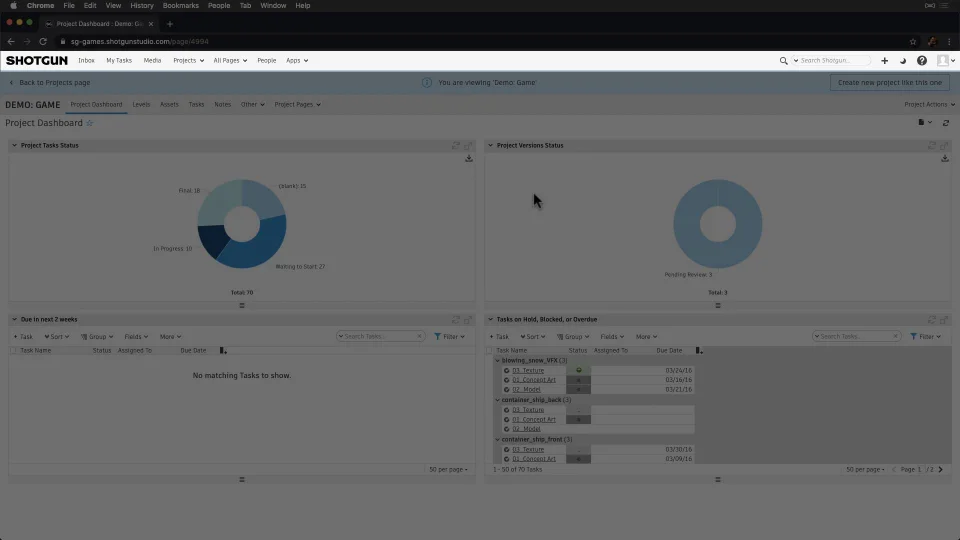Viewport: 960px width, 540px height.
Task: Refresh the Due in next 2 weeks widget
Action: [456, 320]
